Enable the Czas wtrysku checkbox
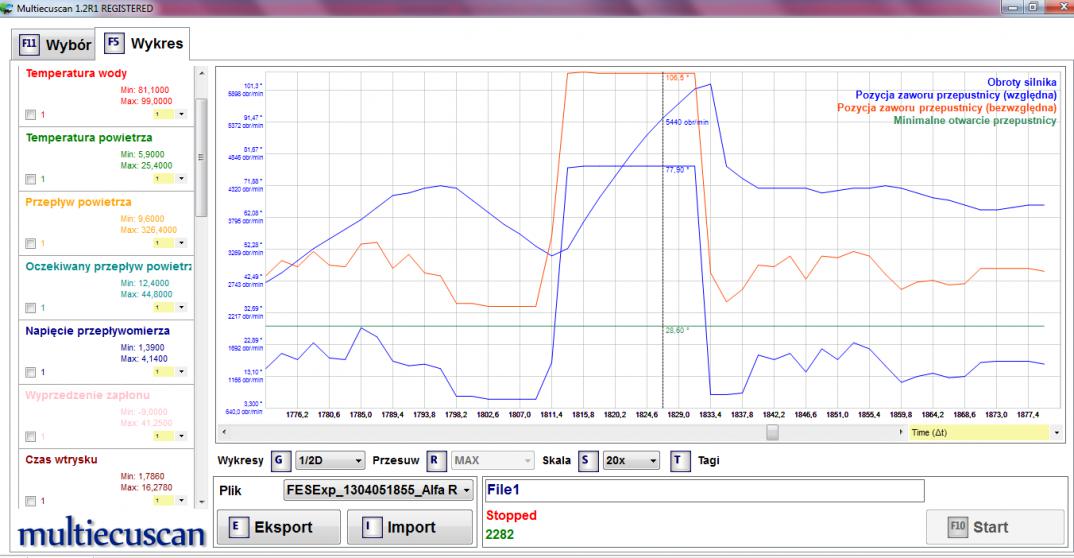 [30, 501]
